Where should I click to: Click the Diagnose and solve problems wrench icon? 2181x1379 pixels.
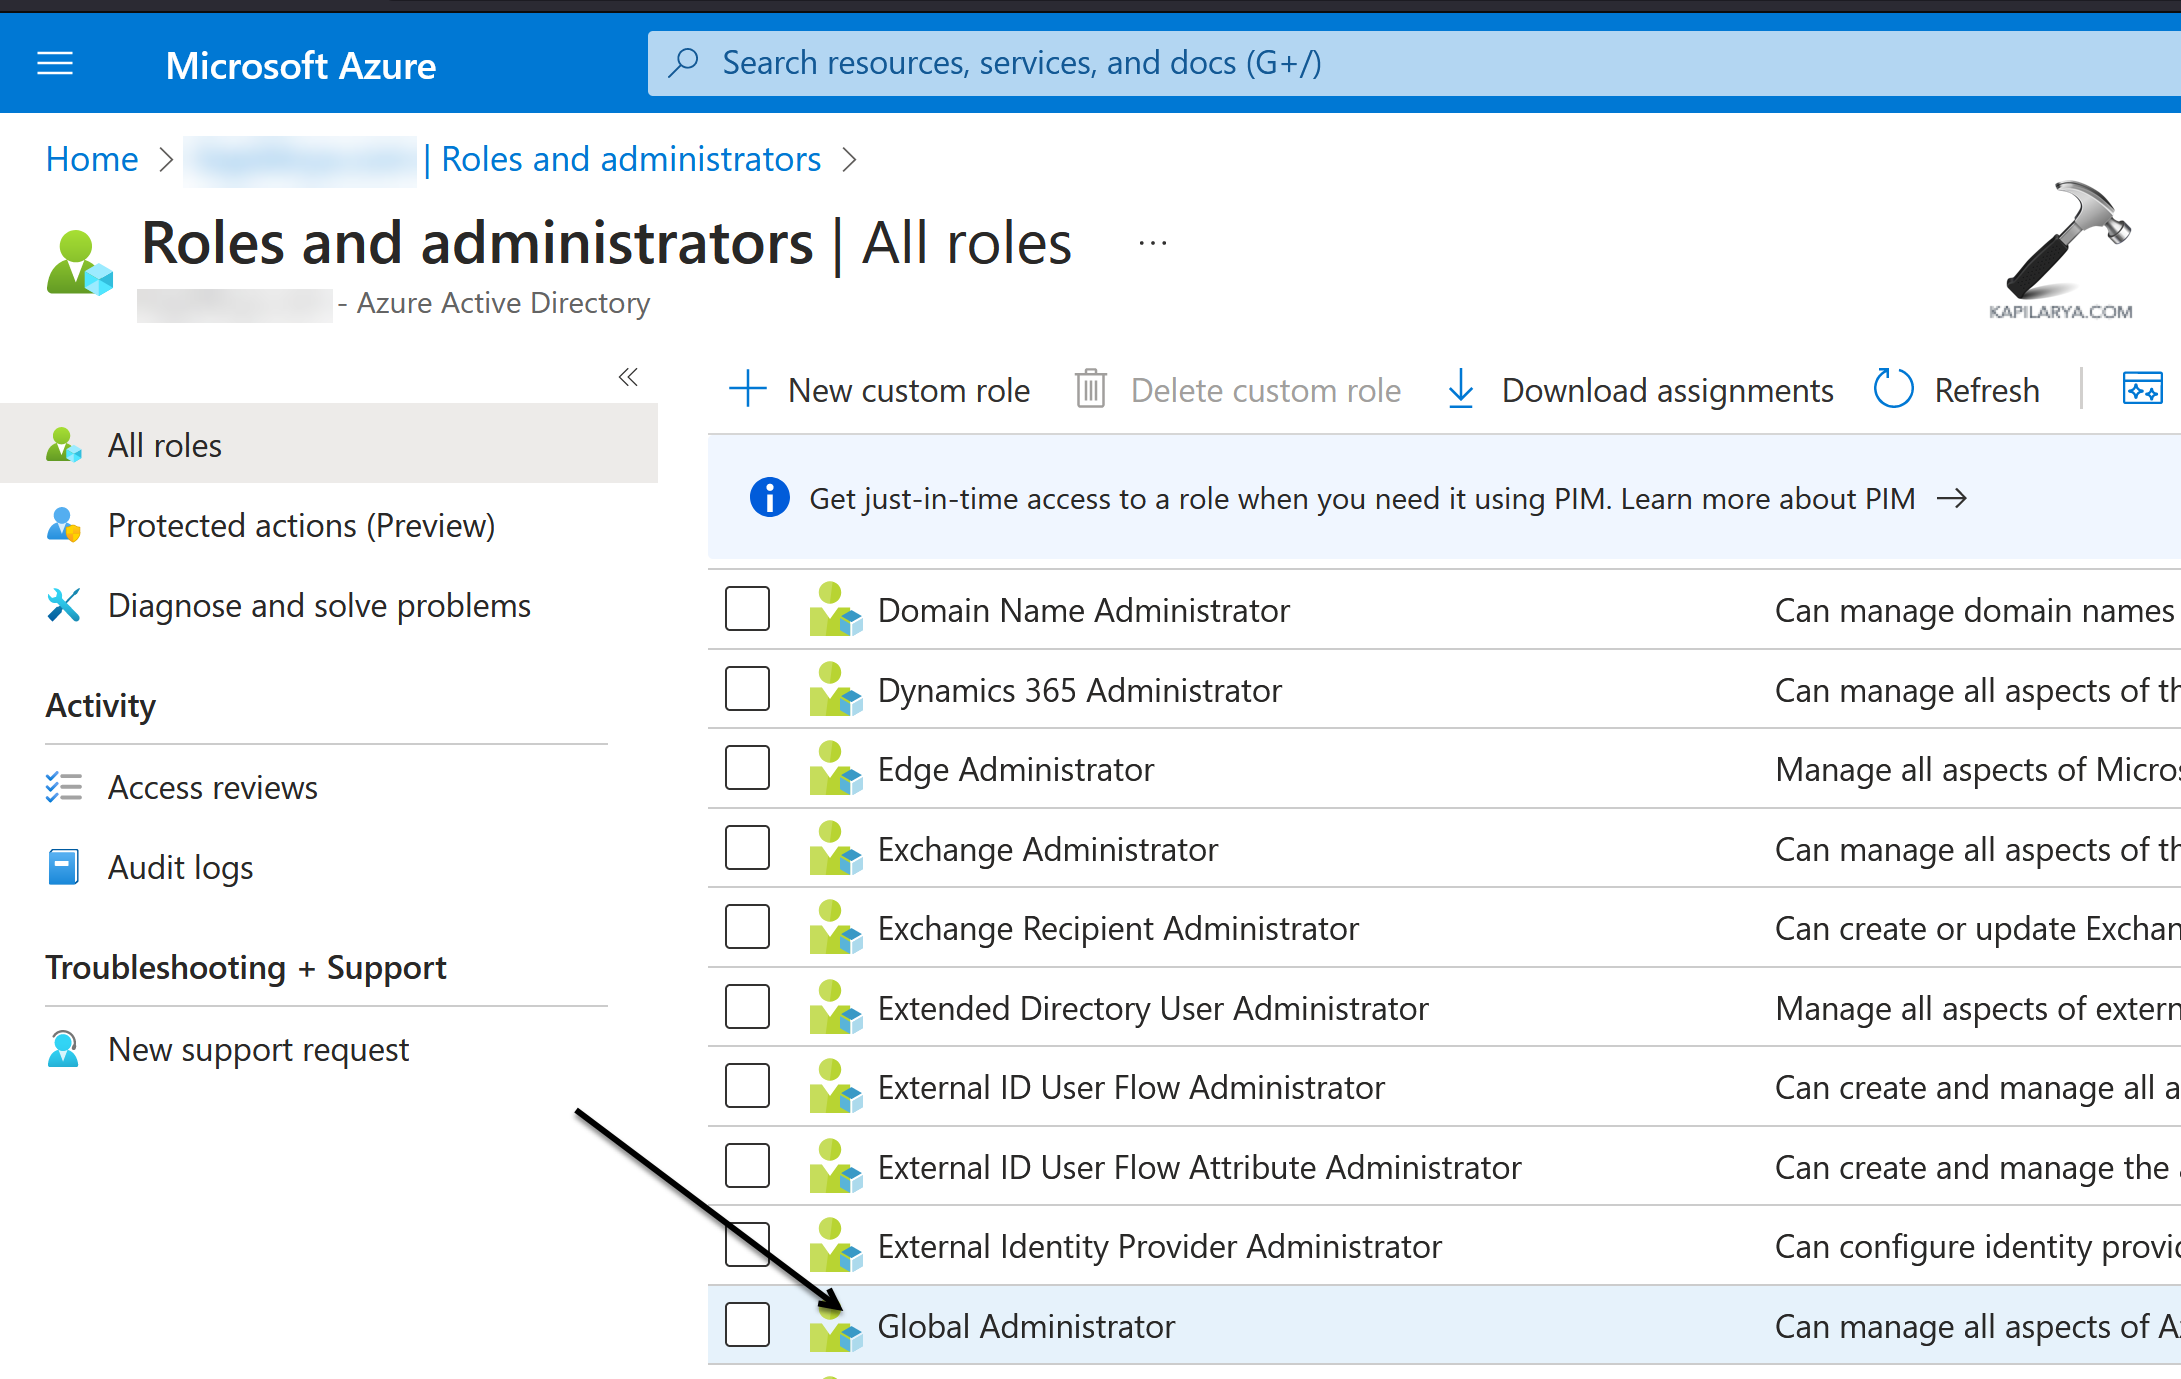63,605
